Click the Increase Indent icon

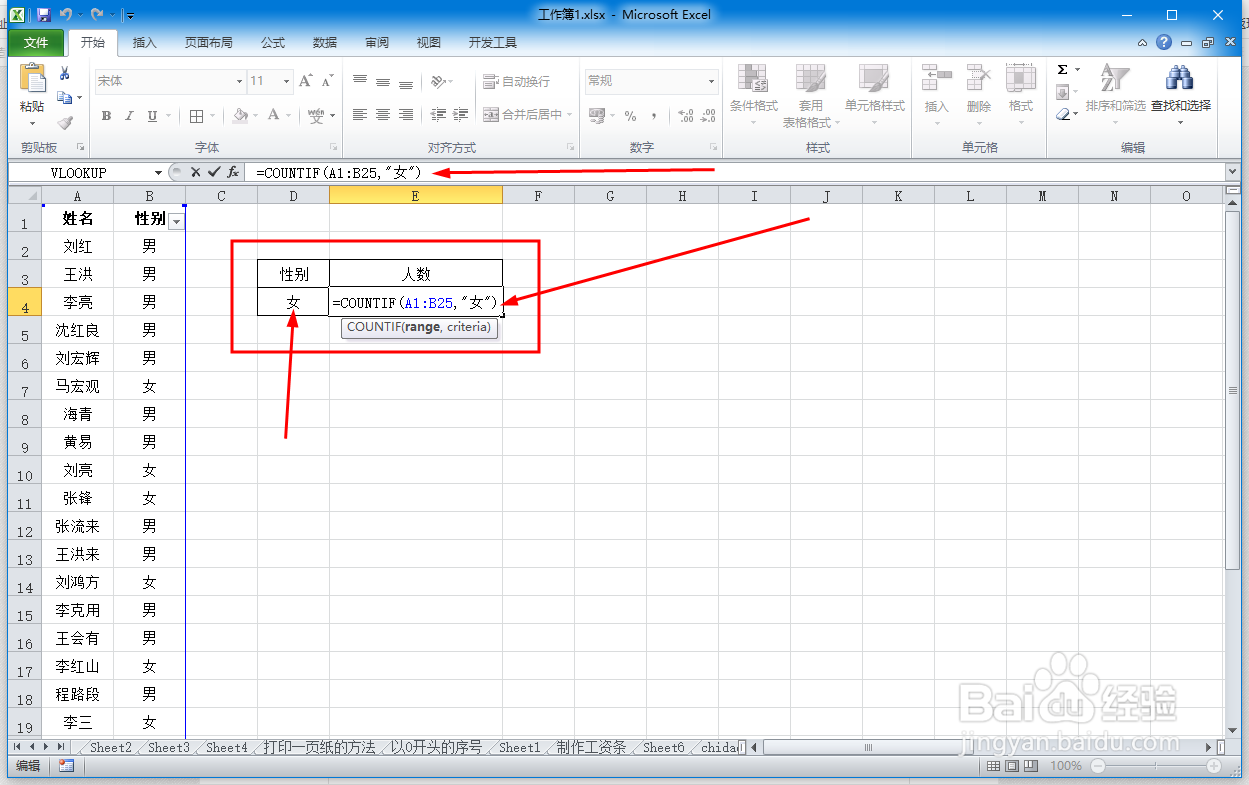[461, 115]
